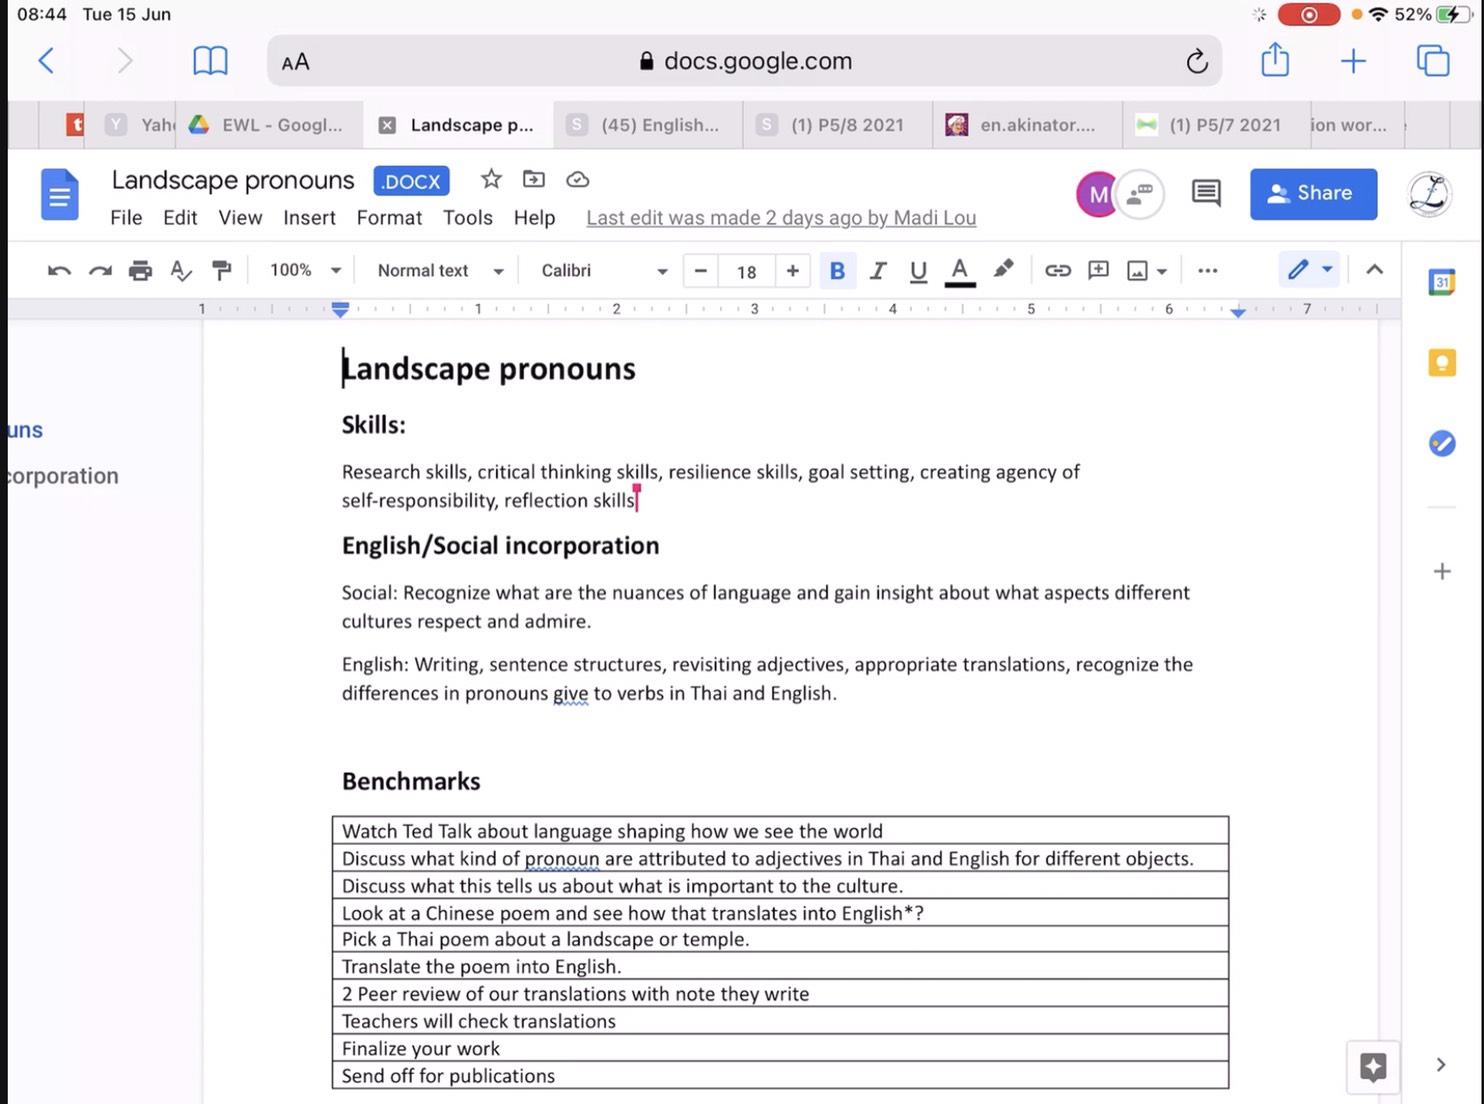Tap the AA reader text size button
Screen dimensions: 1484x1104
point(295,62)
